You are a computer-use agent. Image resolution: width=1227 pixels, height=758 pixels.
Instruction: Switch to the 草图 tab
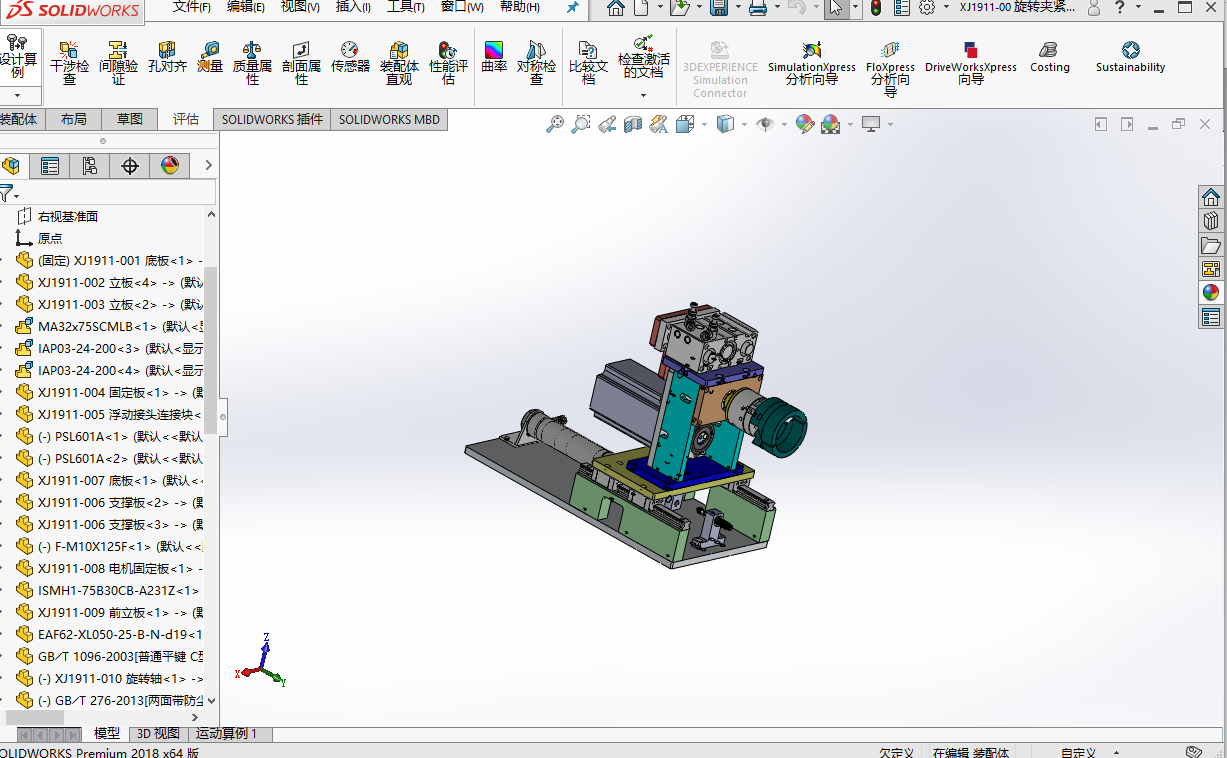pyautogui.click(x=130, y=119)
